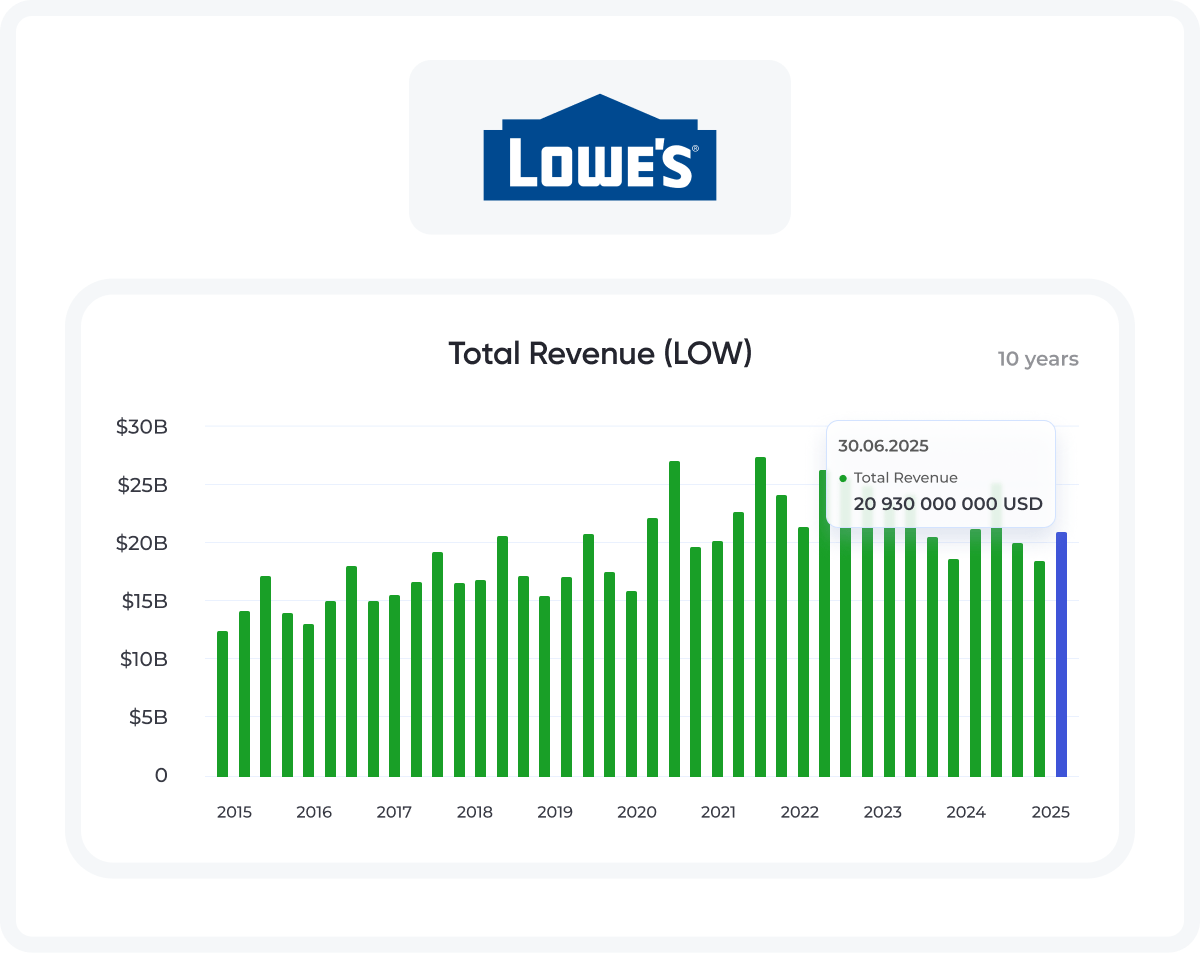Viewport: 1200px width, 953px height.
Task: Click the green Total Revenue legend dot
Action: [x=843, y=478]
